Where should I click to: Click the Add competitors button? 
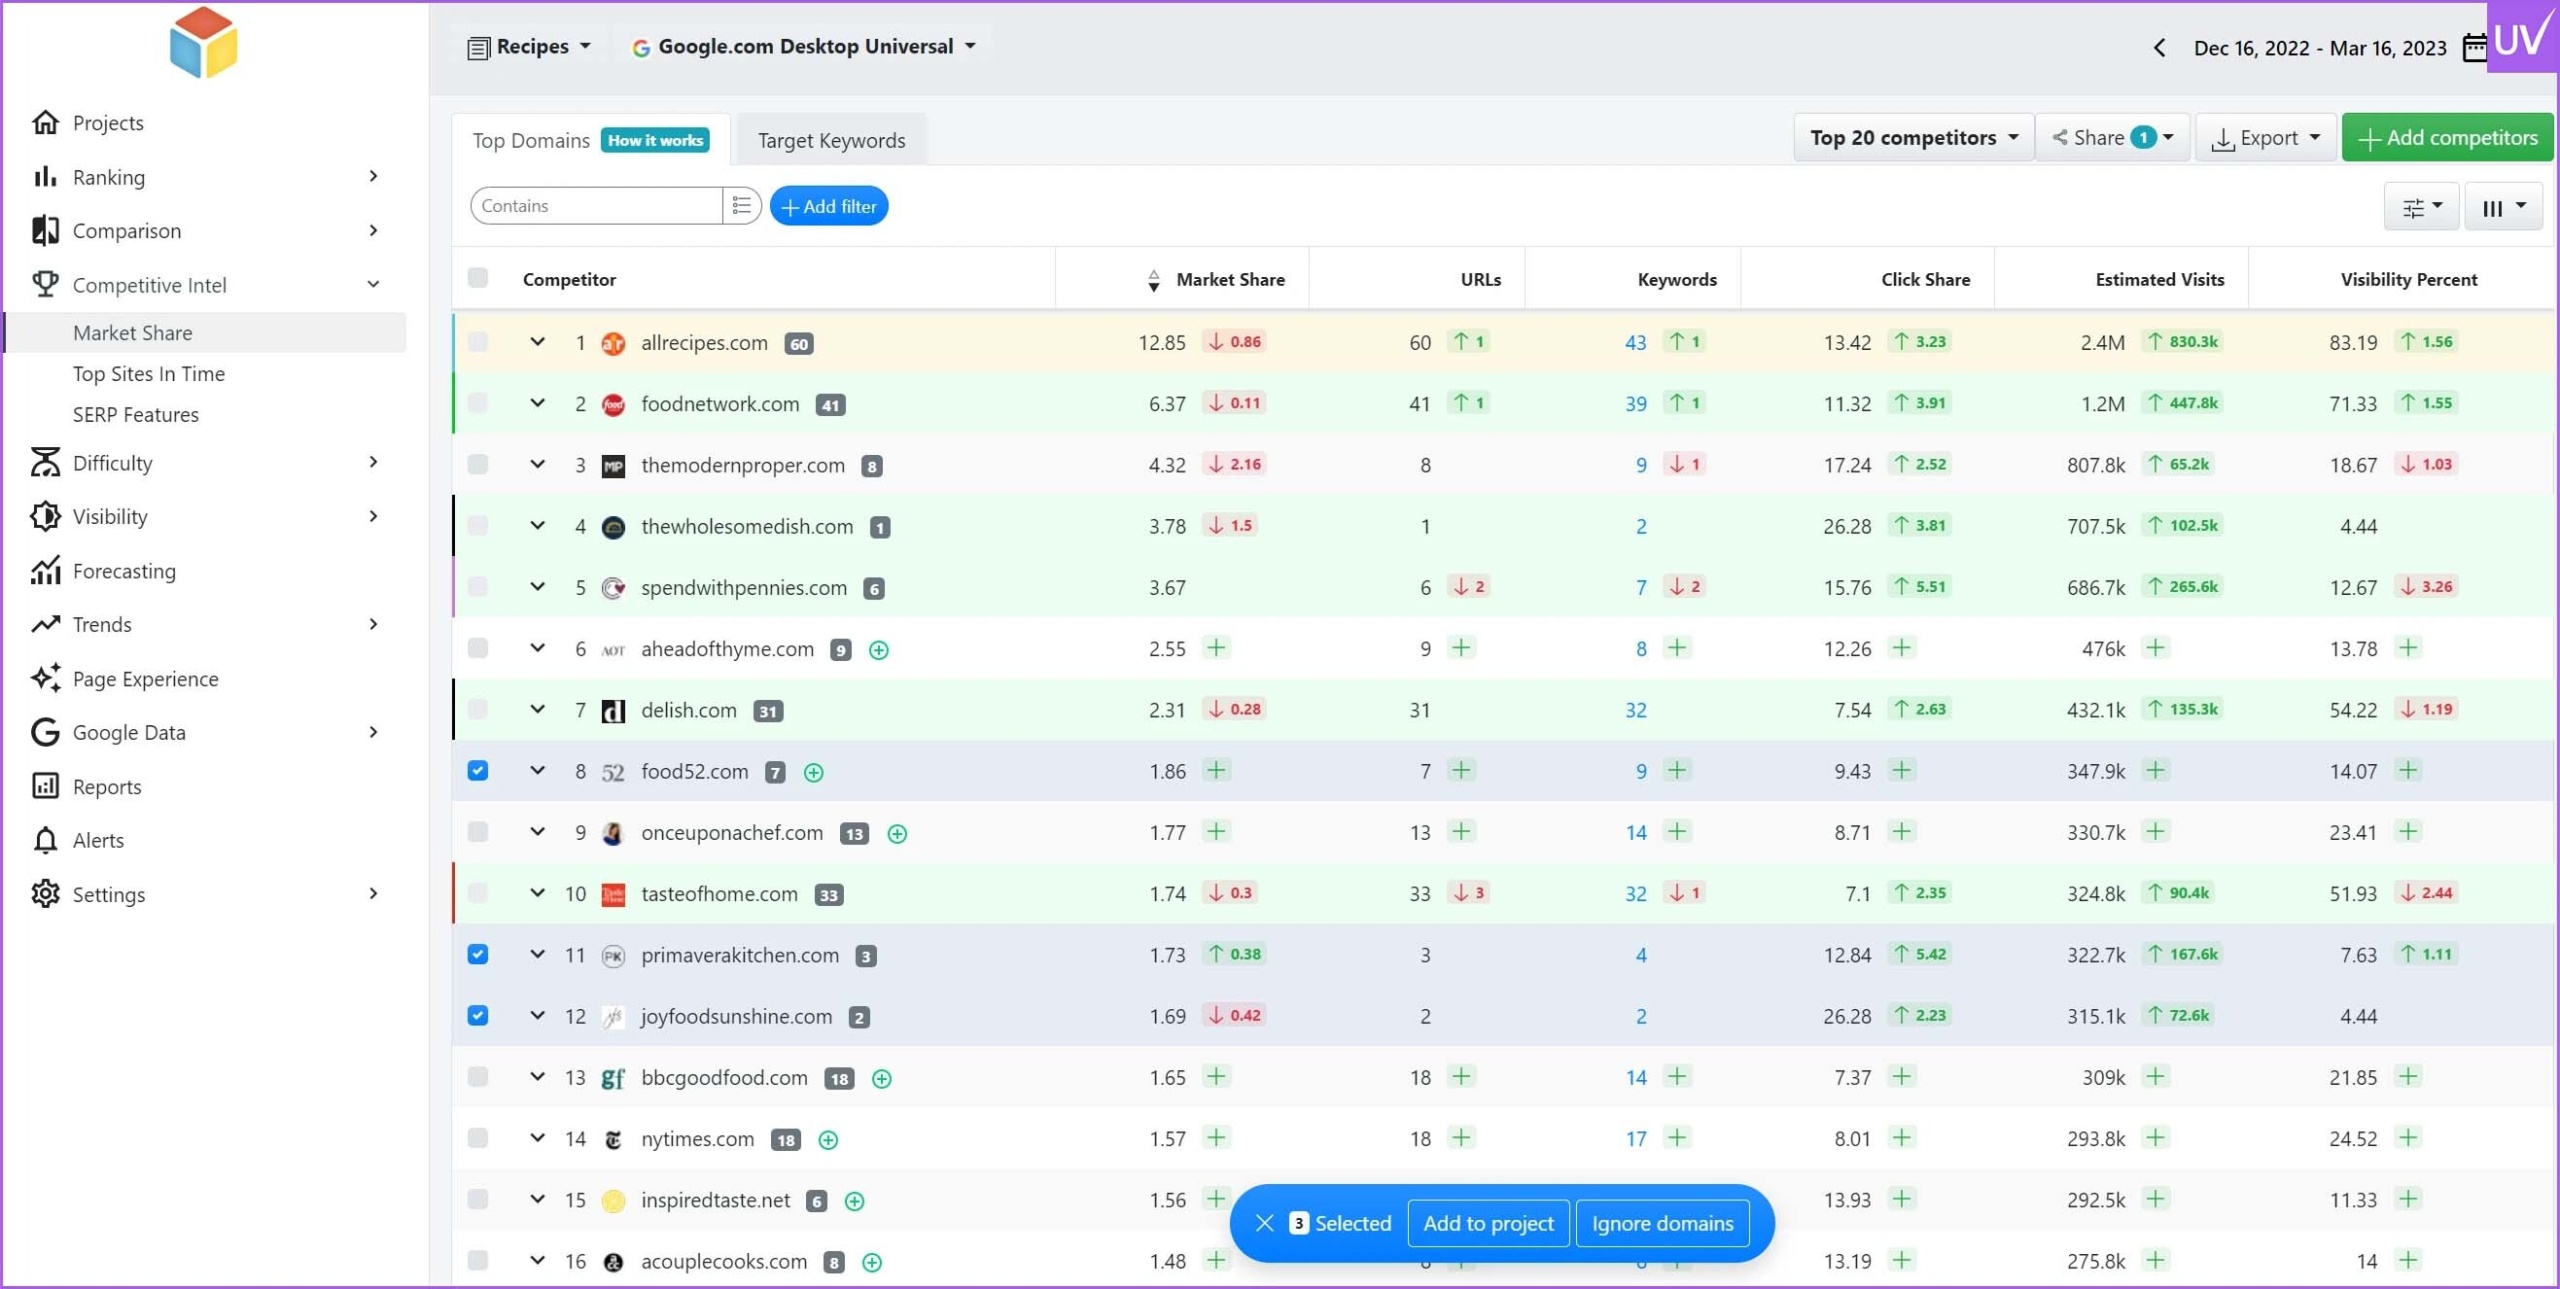pos(2447,137)
